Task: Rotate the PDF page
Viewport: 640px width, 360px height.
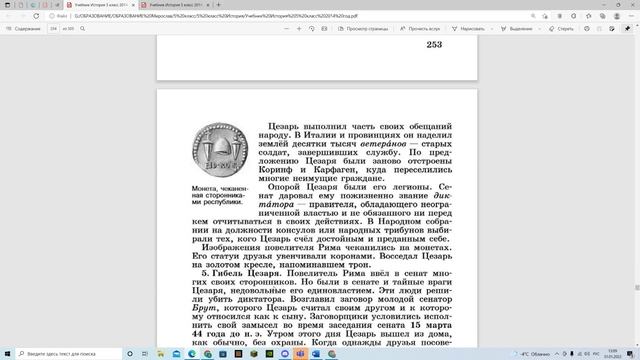Action: [312, 29]
